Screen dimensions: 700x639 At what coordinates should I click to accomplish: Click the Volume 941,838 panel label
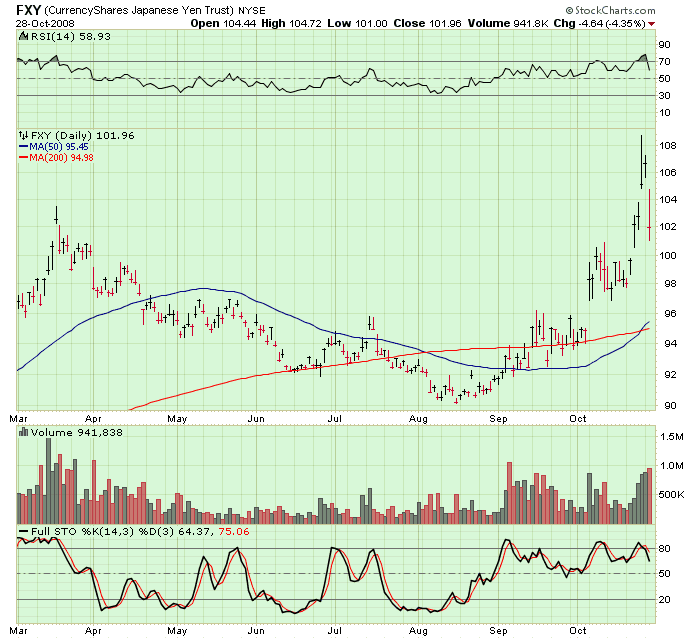coord(76,432)
